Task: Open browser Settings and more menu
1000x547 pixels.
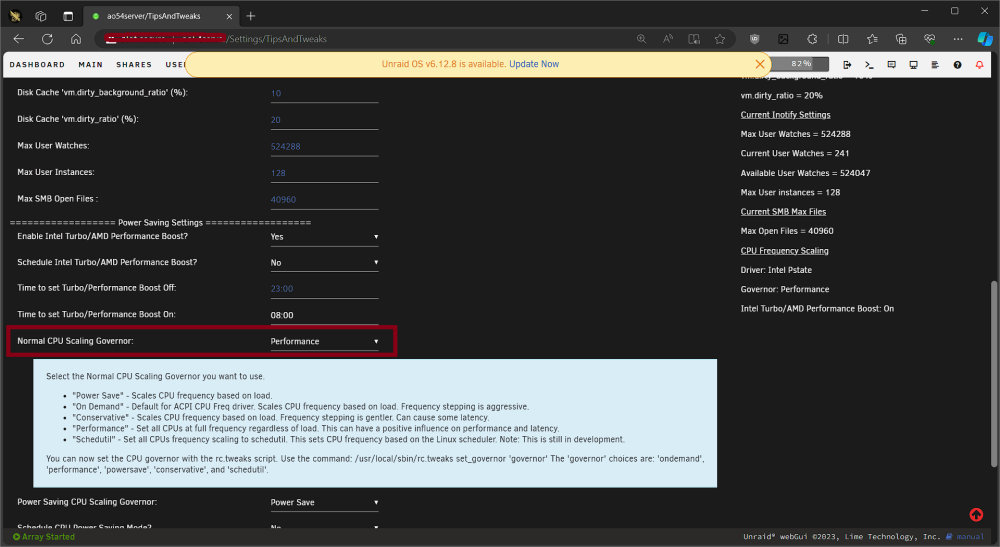Action: click(x=958, y=39)
